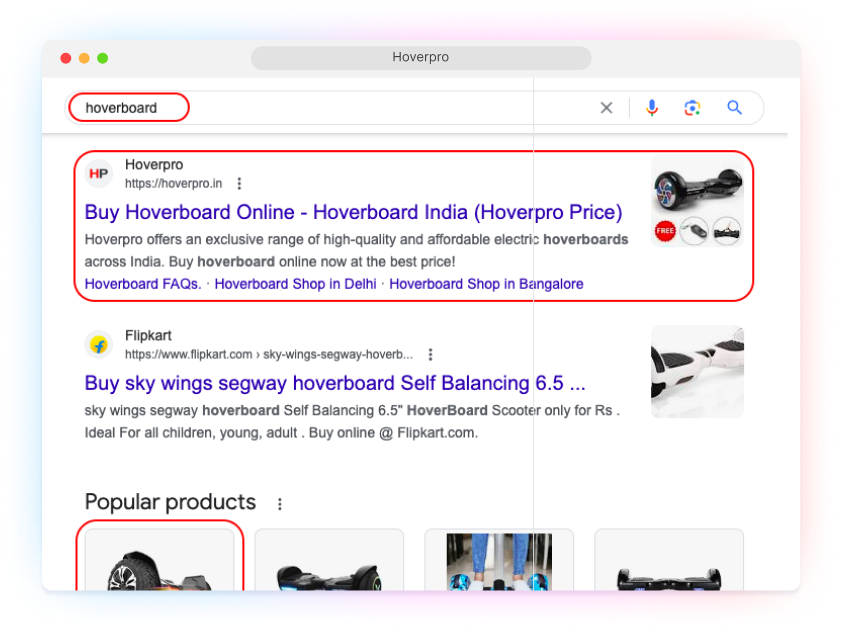
Task: Open the Hoverpro HP favicon
Action: pyautogui.click(x=99, y=174)
